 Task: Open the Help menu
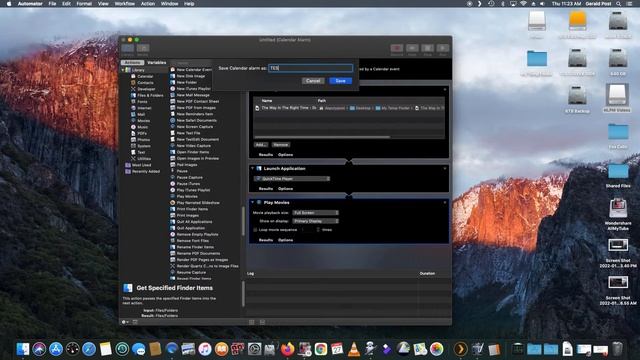click(189, 4)
